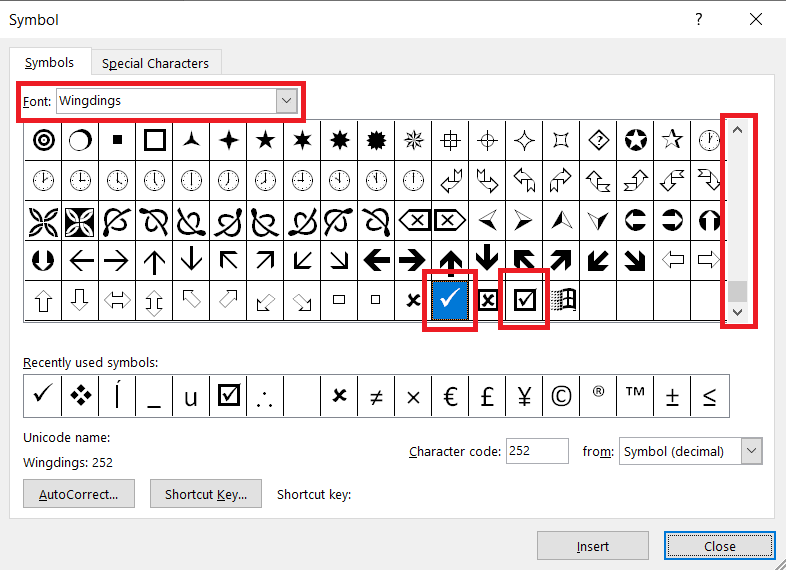Pick the small filled black square symbol

117,140
